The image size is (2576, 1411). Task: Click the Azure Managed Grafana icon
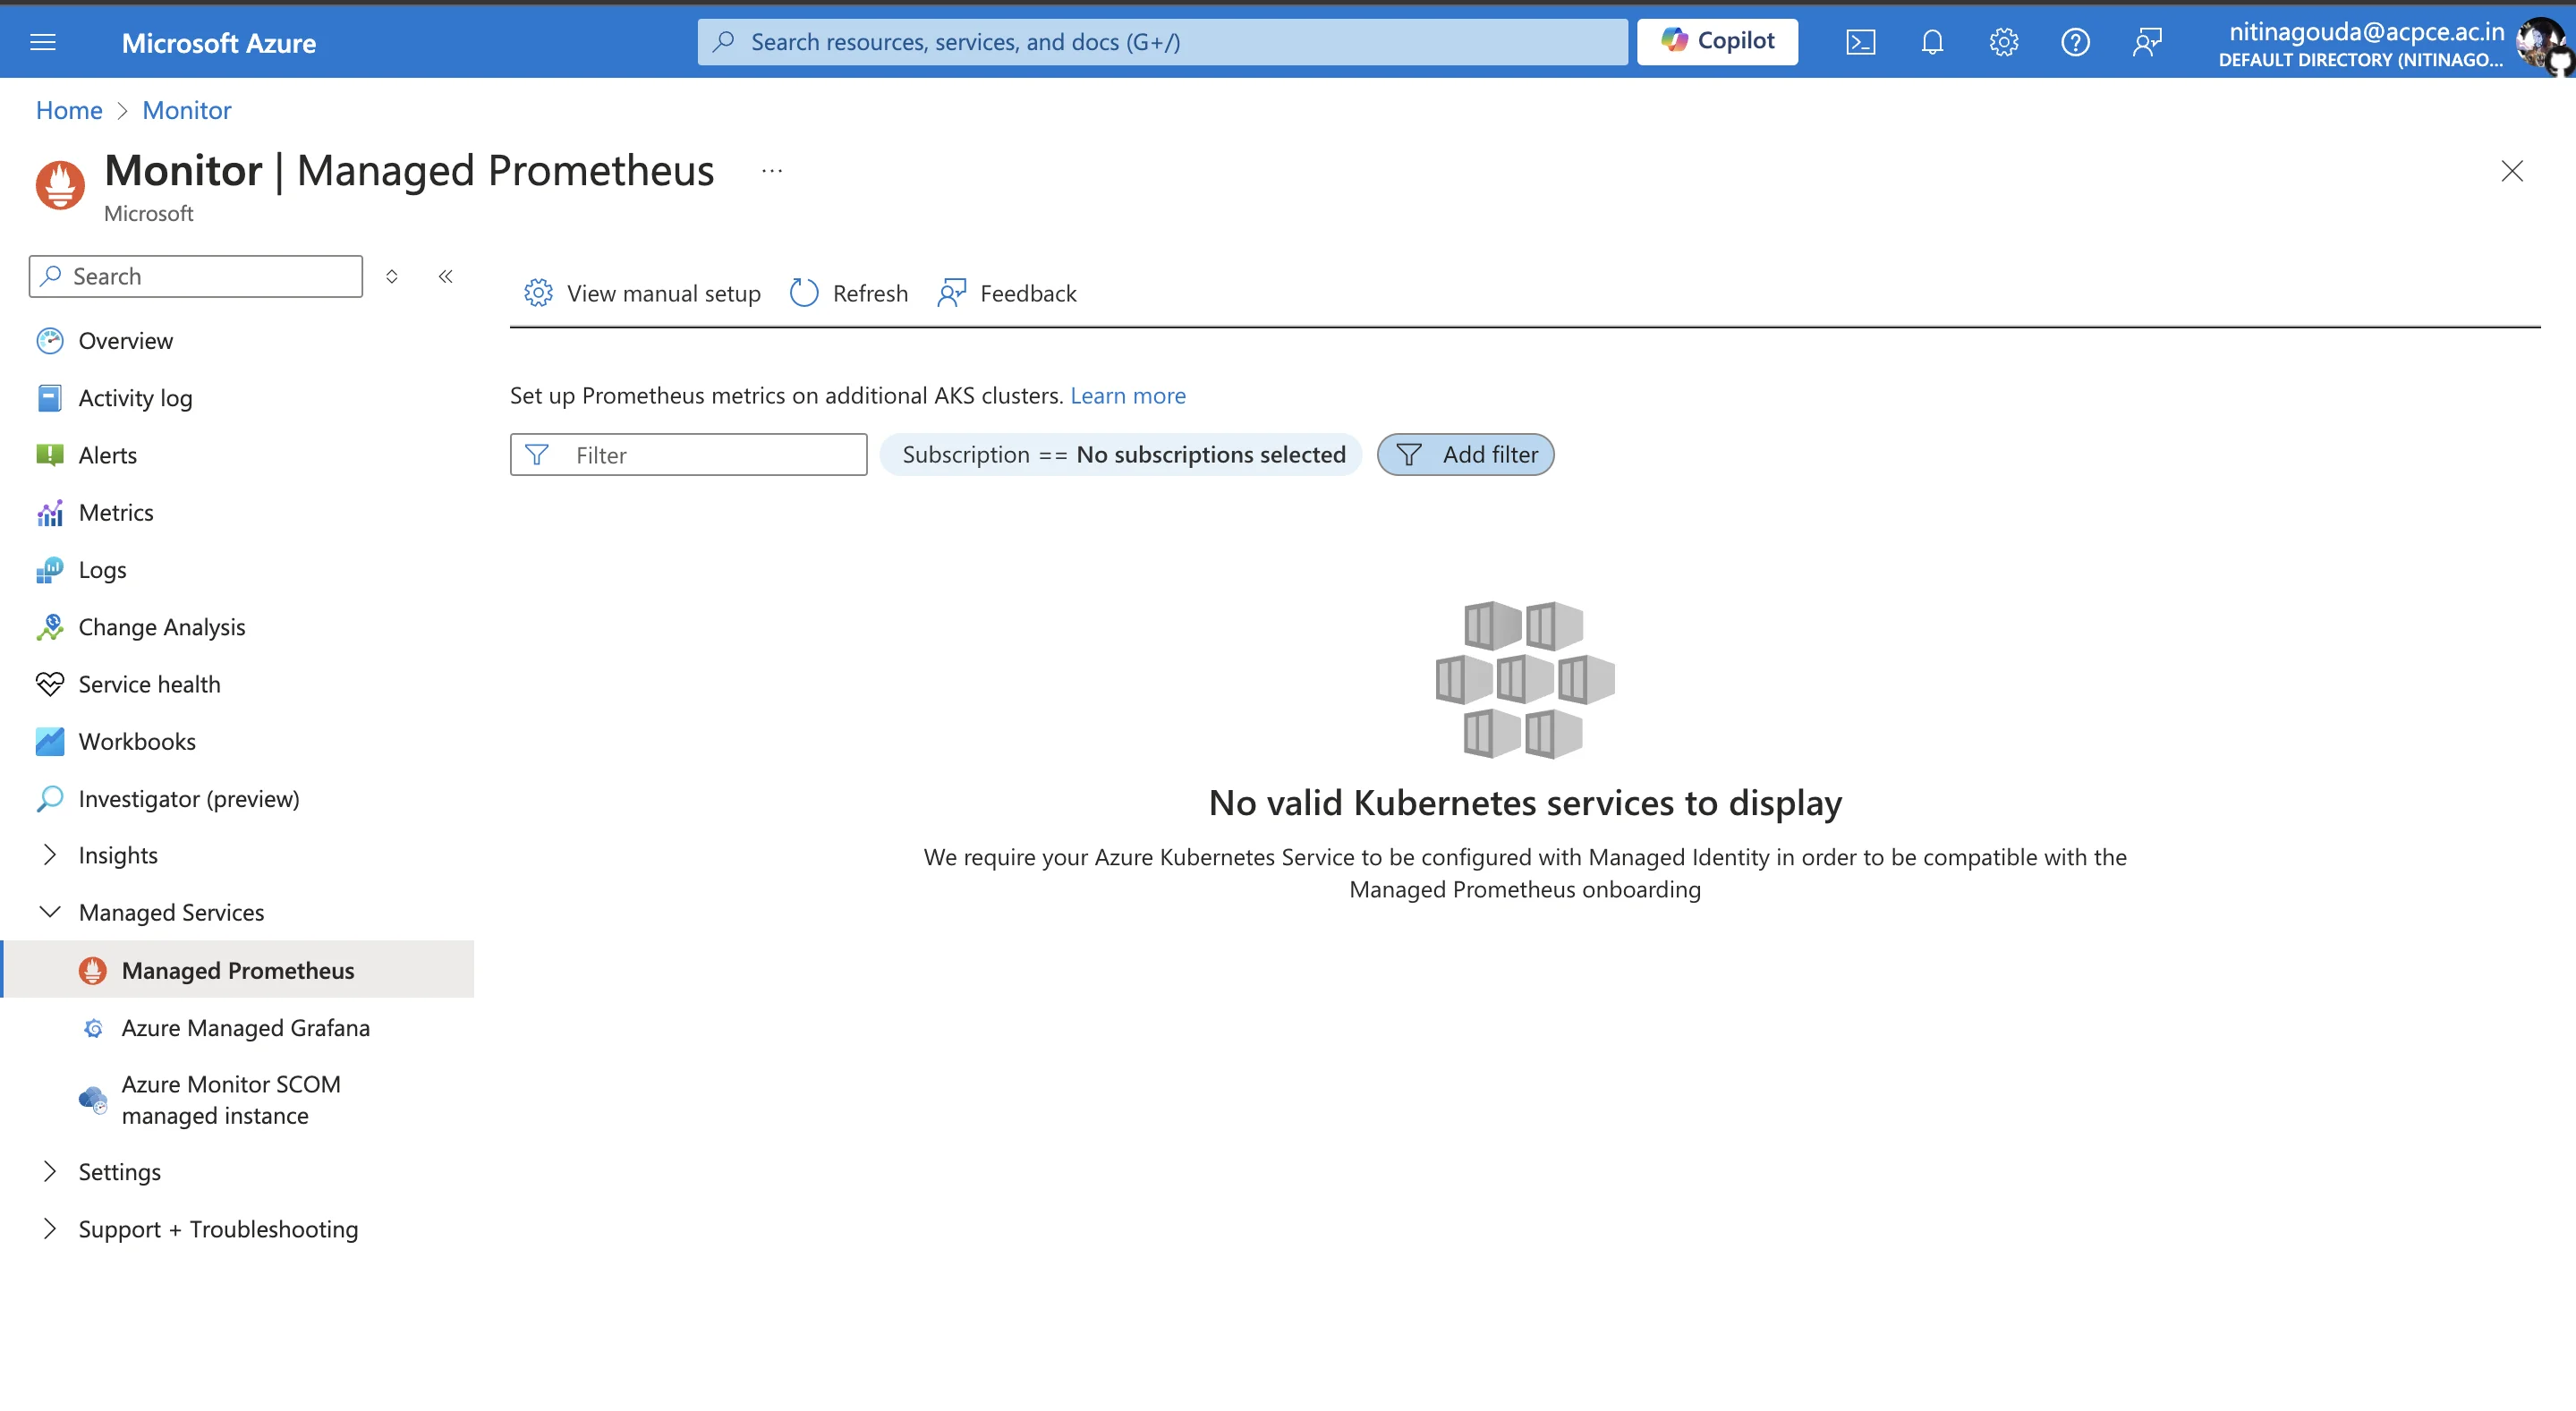point(94,1027)
